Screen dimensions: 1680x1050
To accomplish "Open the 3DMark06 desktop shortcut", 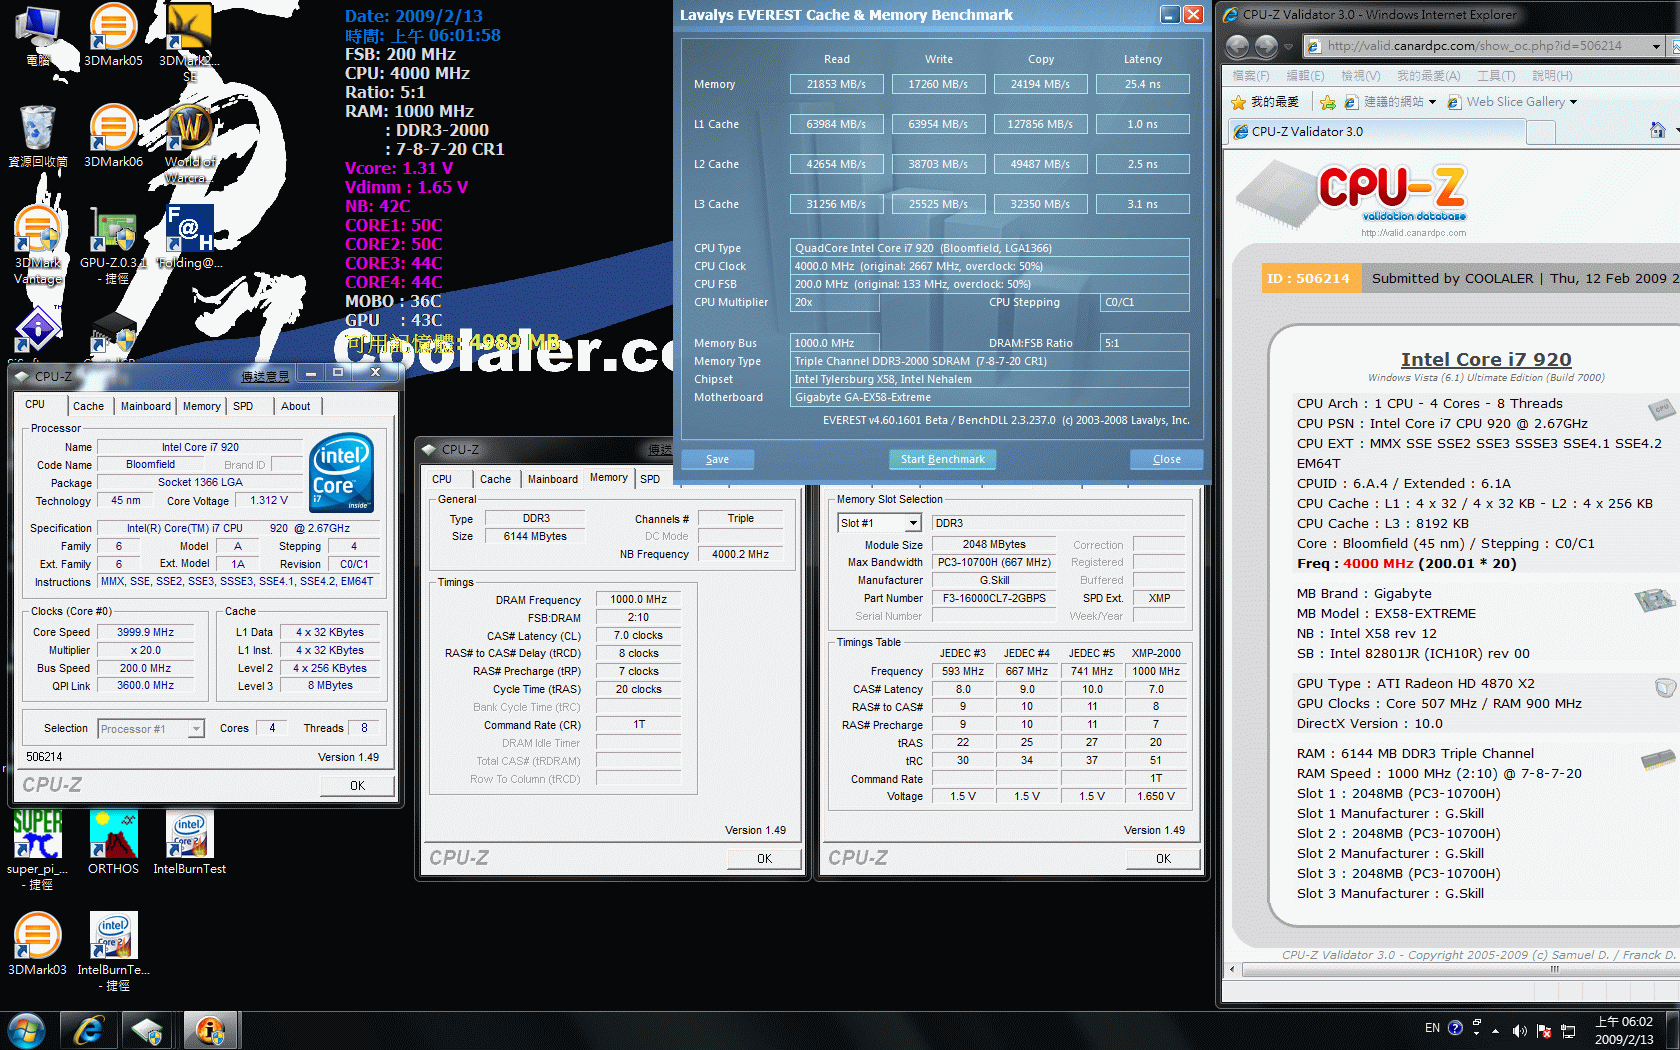I will click(x=113, y=135).
